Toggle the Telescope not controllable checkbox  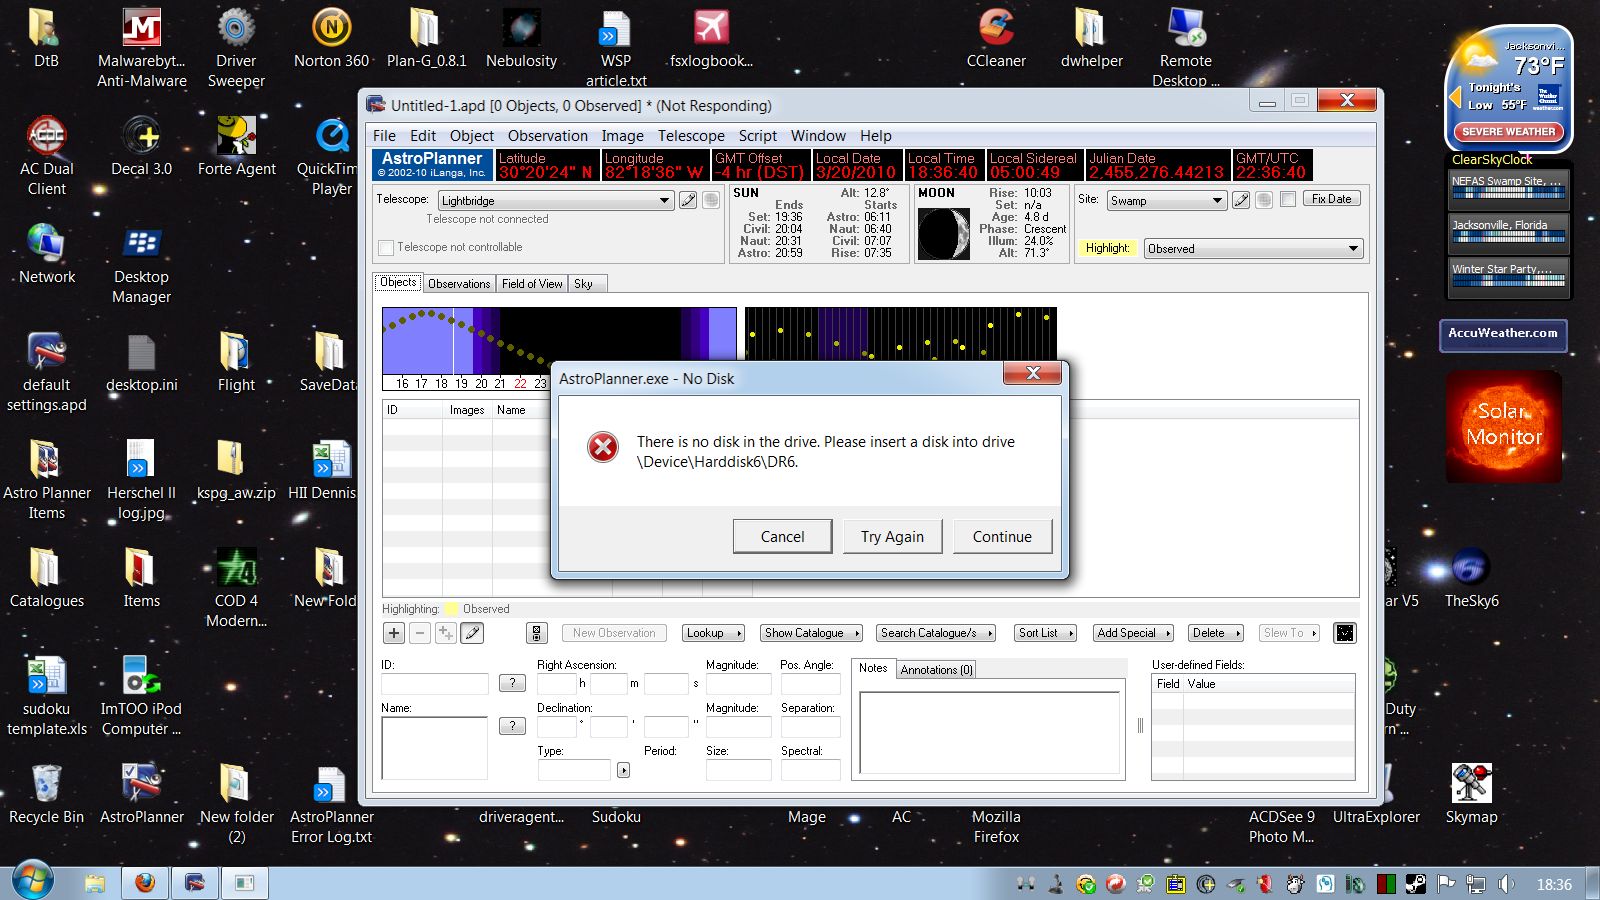coord(386,247)
